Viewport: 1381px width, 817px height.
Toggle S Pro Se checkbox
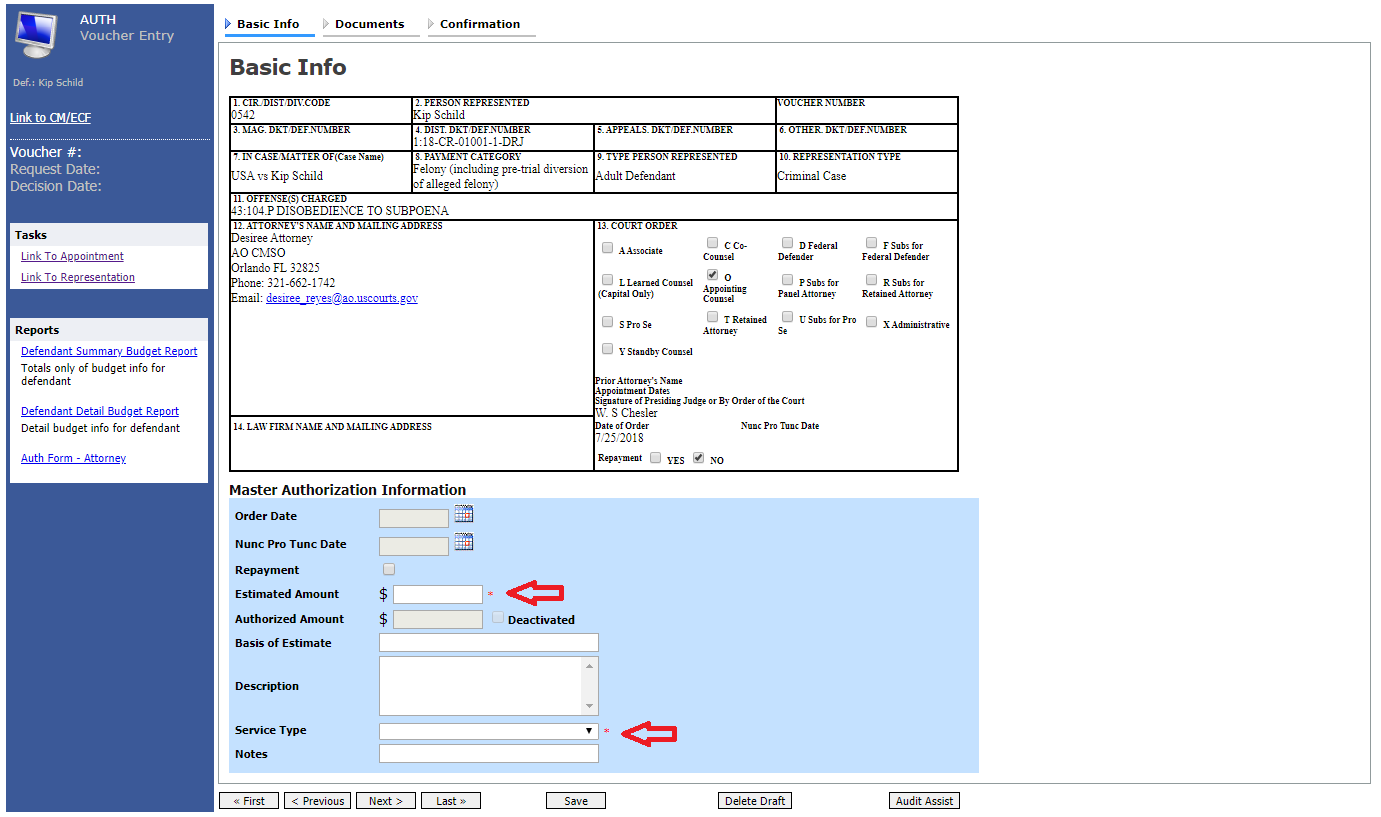(608, 322)
